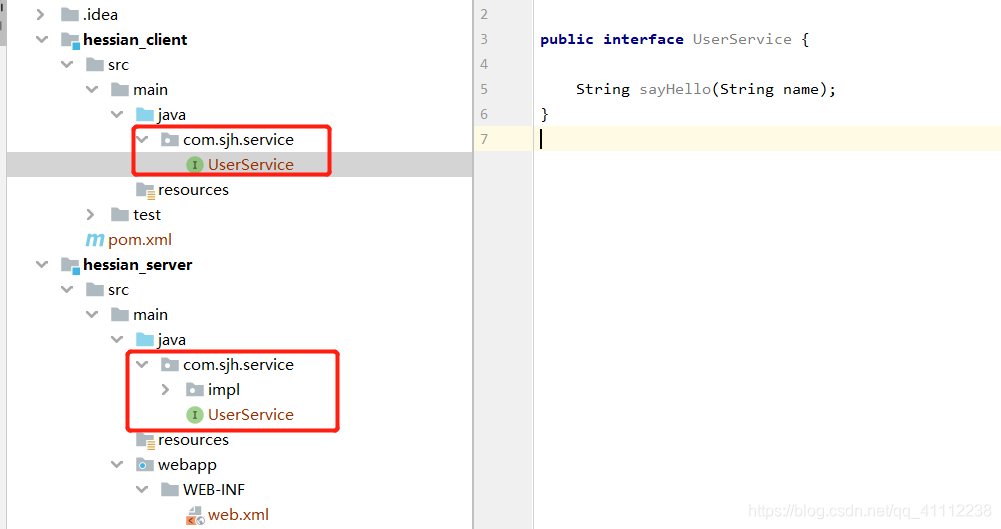Click the webapp web folder icon
This screenshot has width=1001, height=529.
(x=145, y=465)
